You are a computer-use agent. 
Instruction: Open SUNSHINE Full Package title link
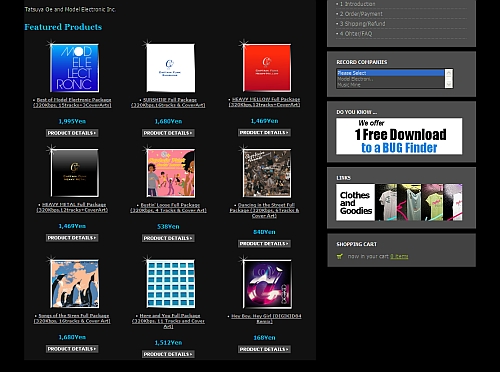(x=168, y=102)
